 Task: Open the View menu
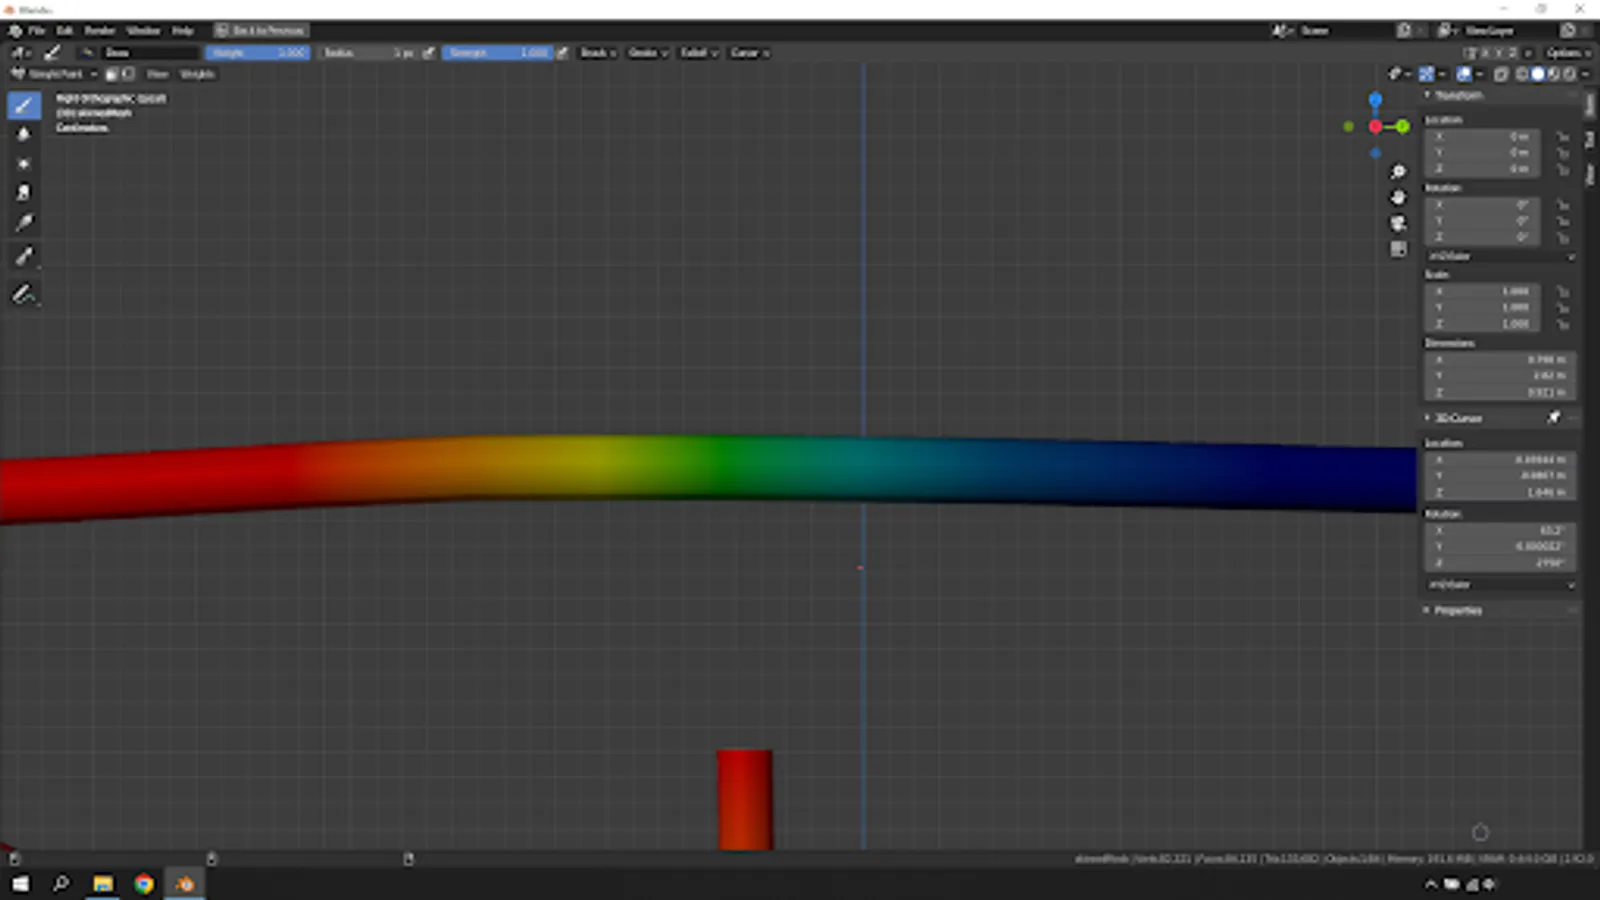(x=158, y=73)
